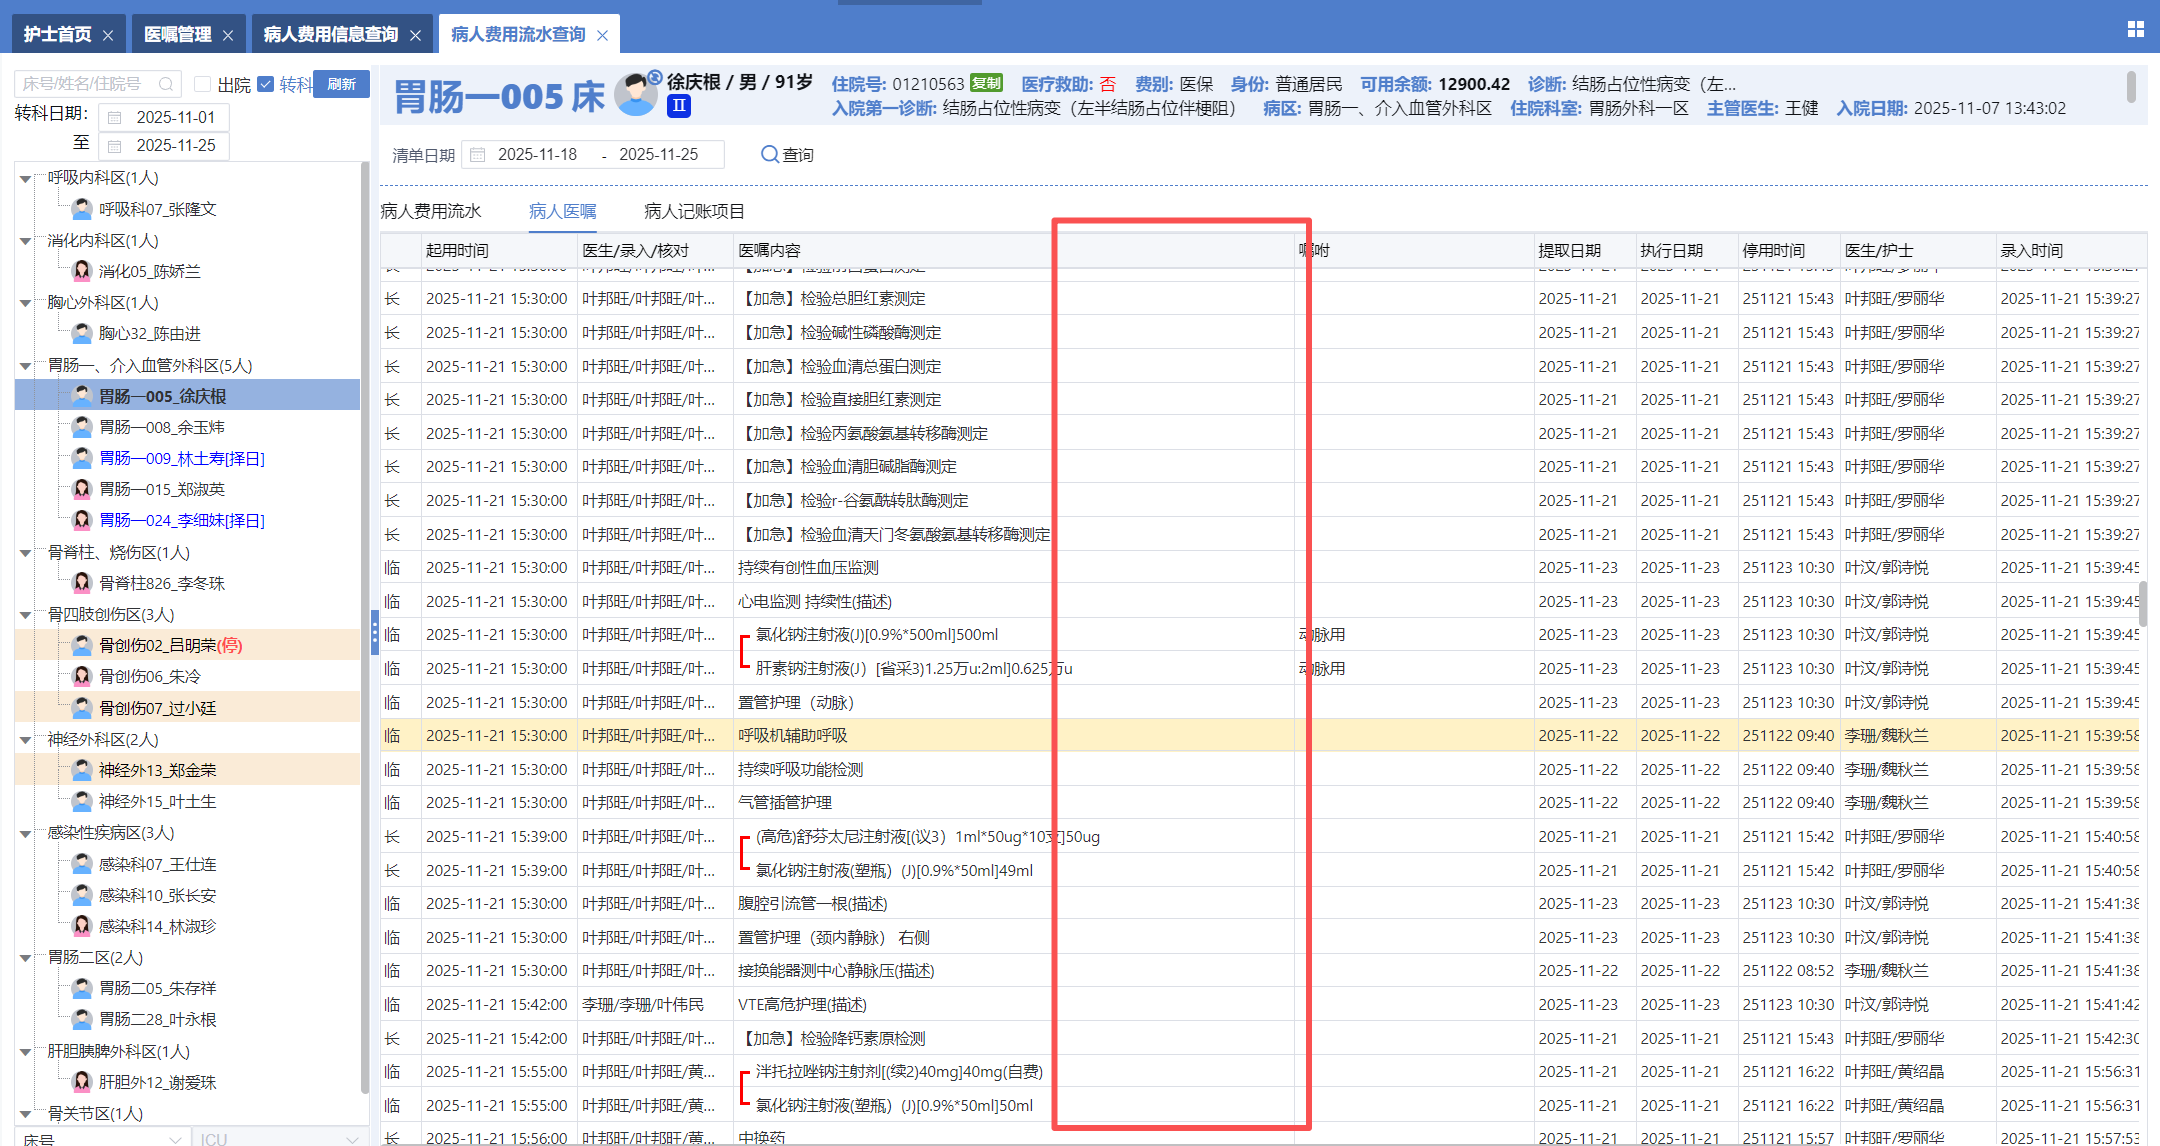Click the calendar icon in 清单日期 range
2160x1146 pixels.
coord(478,155)
